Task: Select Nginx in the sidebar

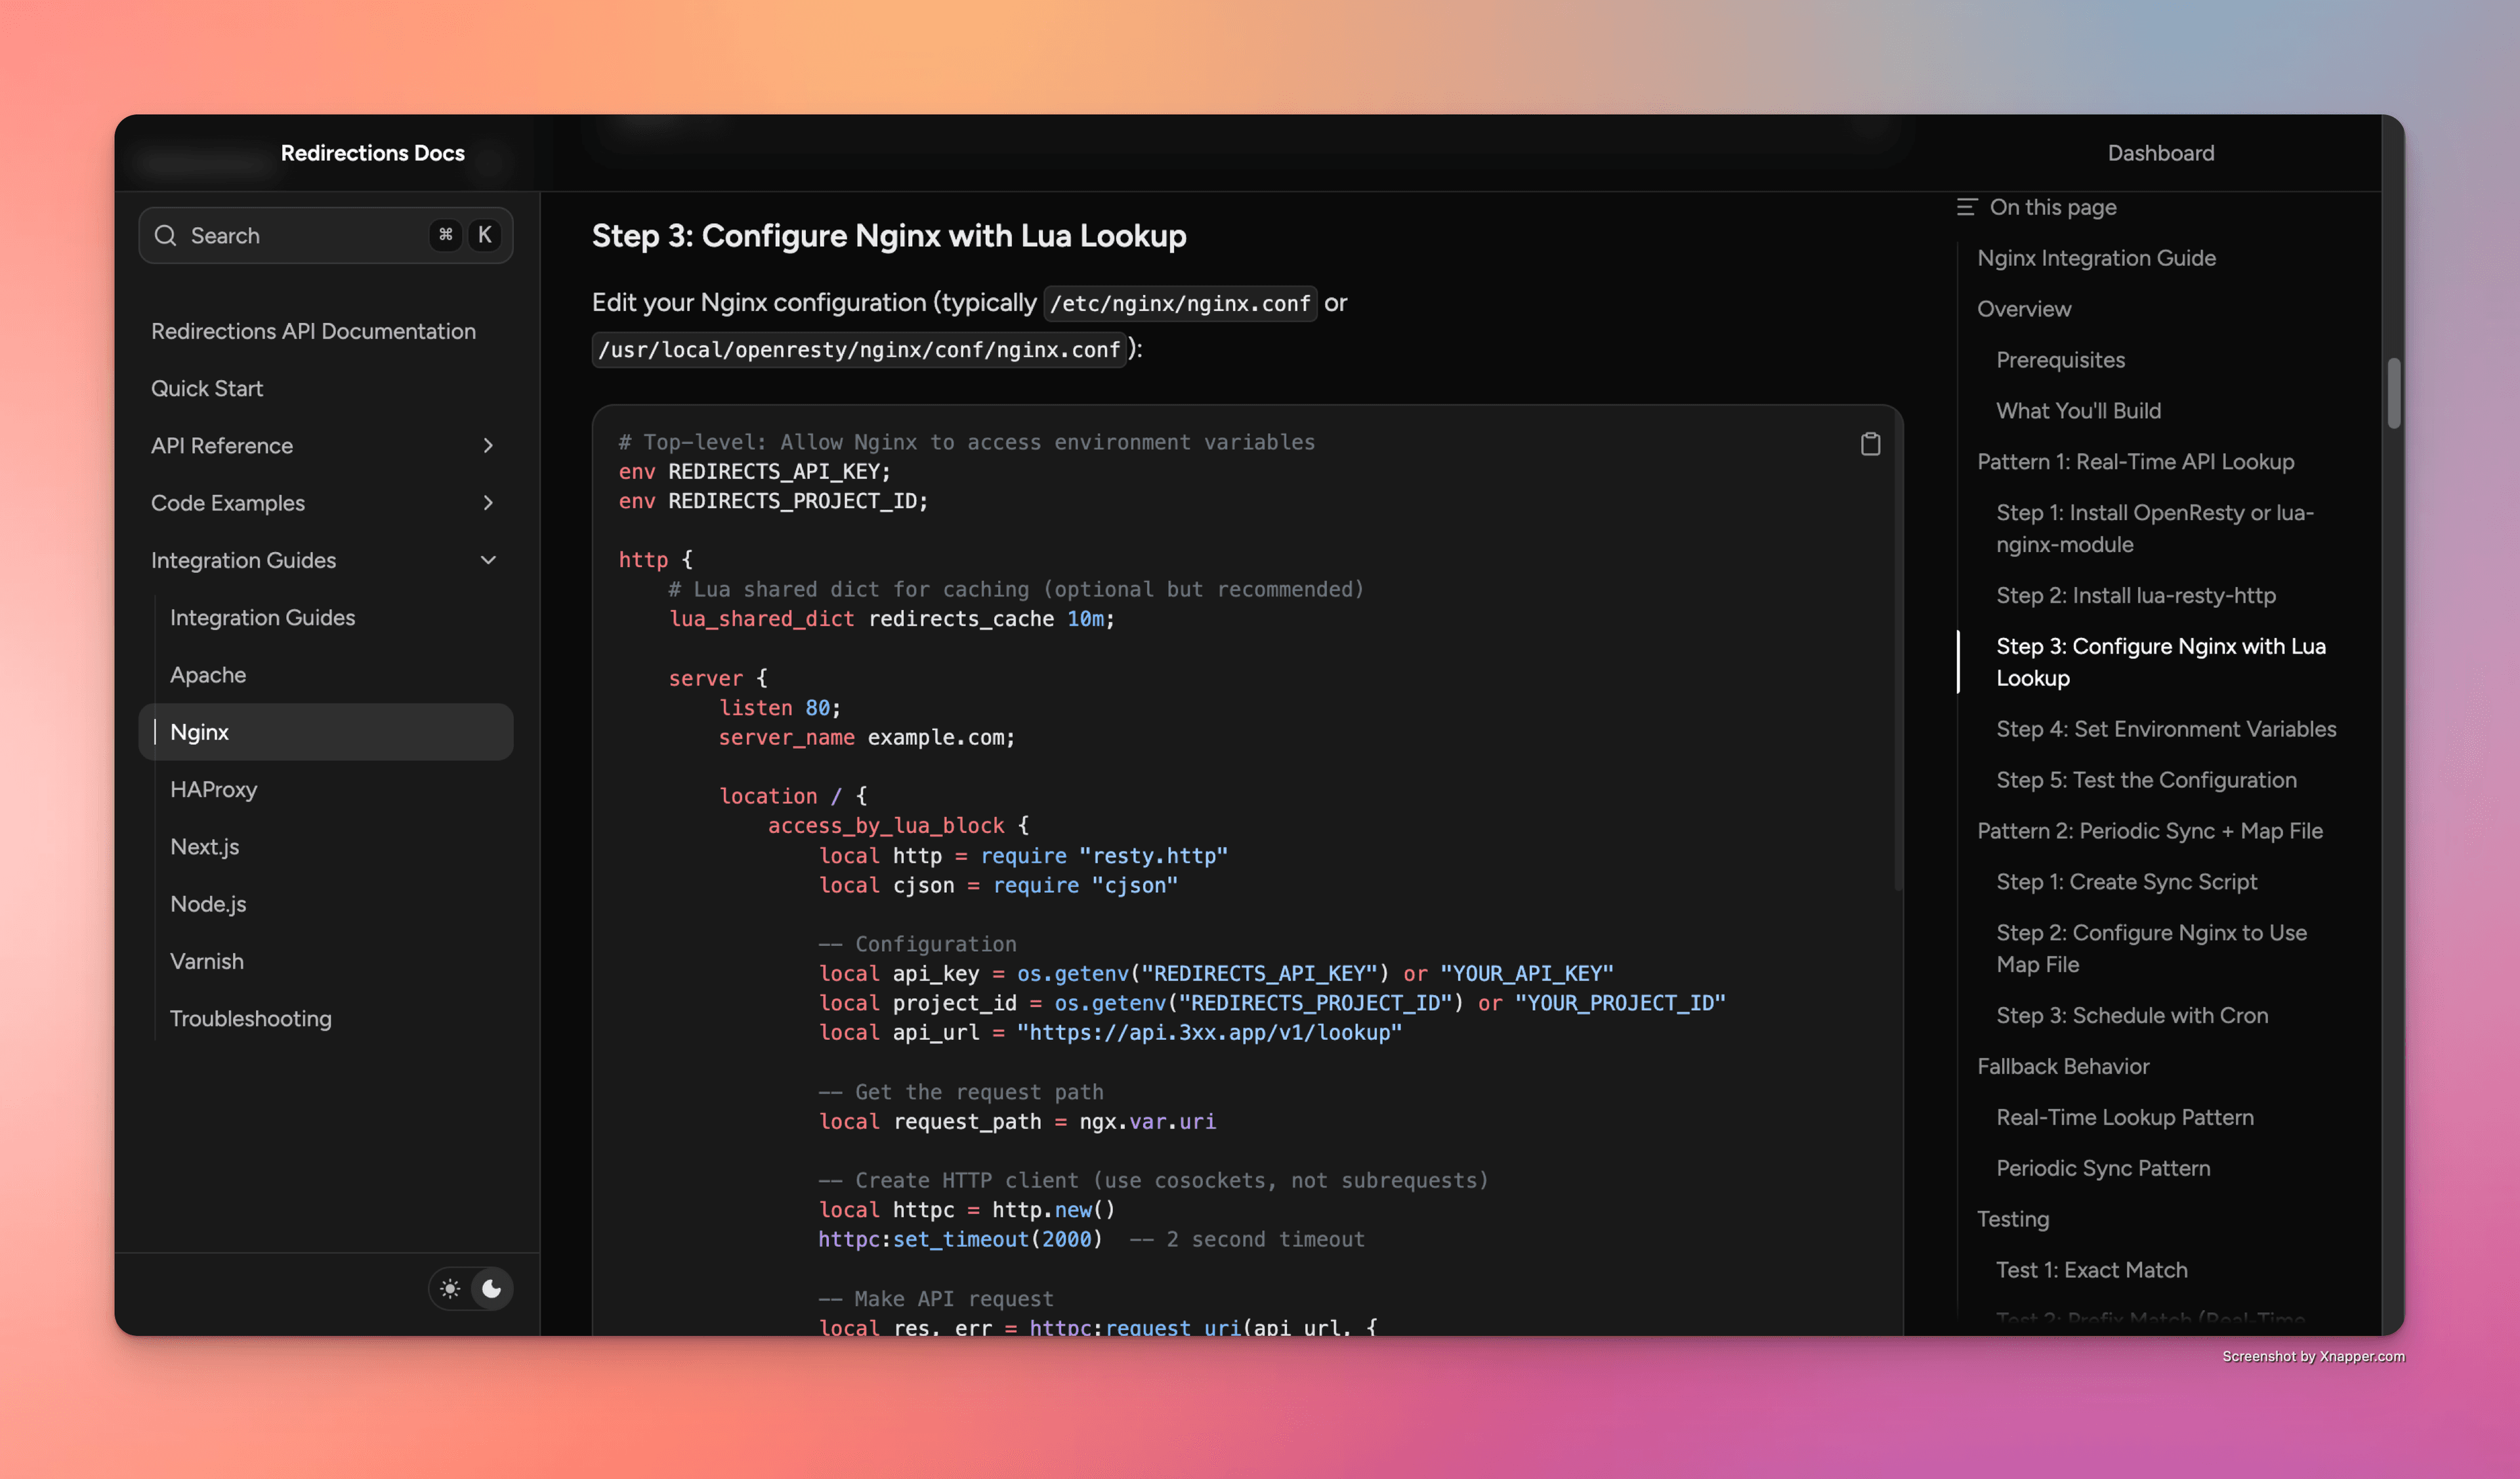Action: coord(199,731)
